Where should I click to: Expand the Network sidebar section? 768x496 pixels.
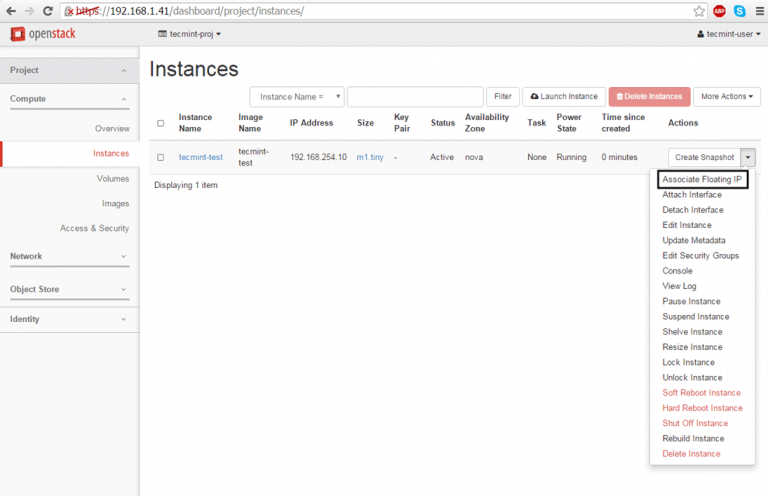(68, 257)
